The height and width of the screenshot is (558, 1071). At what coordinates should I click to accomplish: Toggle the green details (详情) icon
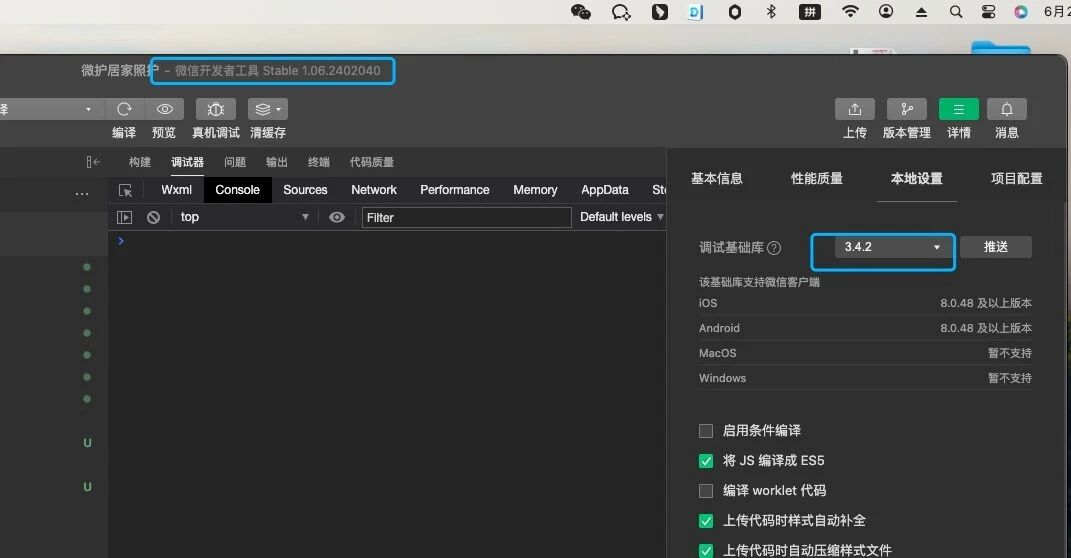tap(958, 109)
